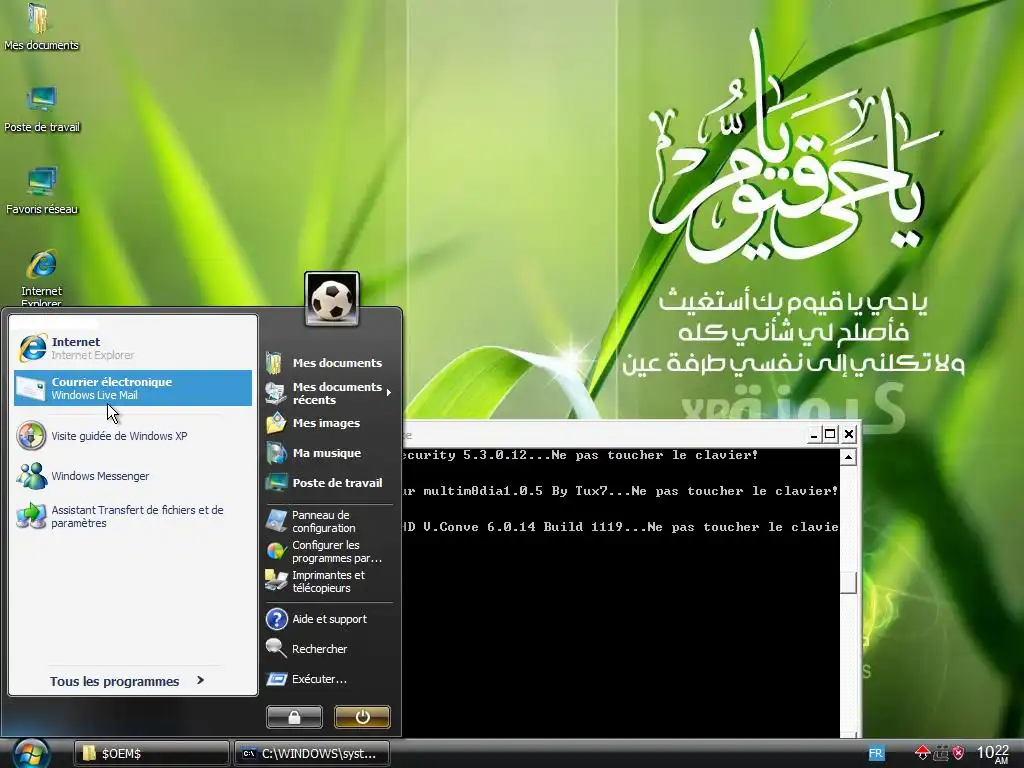
Task: Open Rechercher from Start menu
Action: 328,648
